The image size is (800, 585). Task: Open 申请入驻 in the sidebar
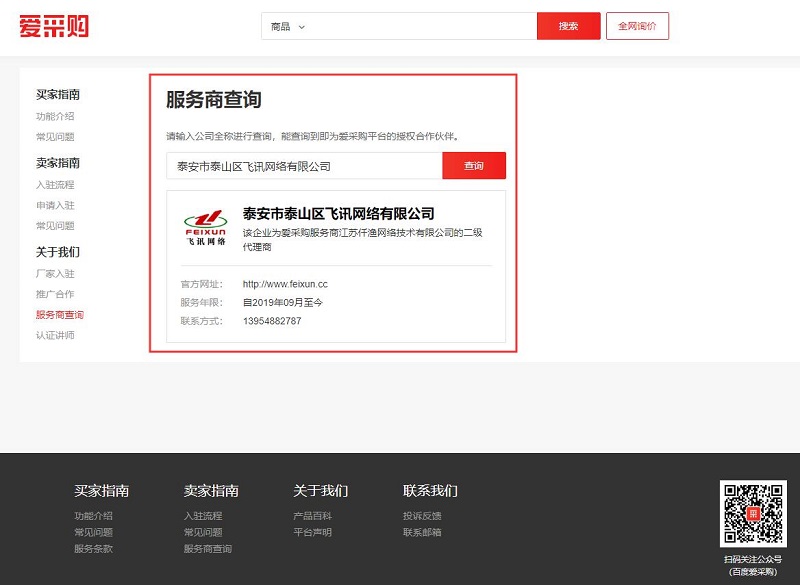click(x=55, y=205)
